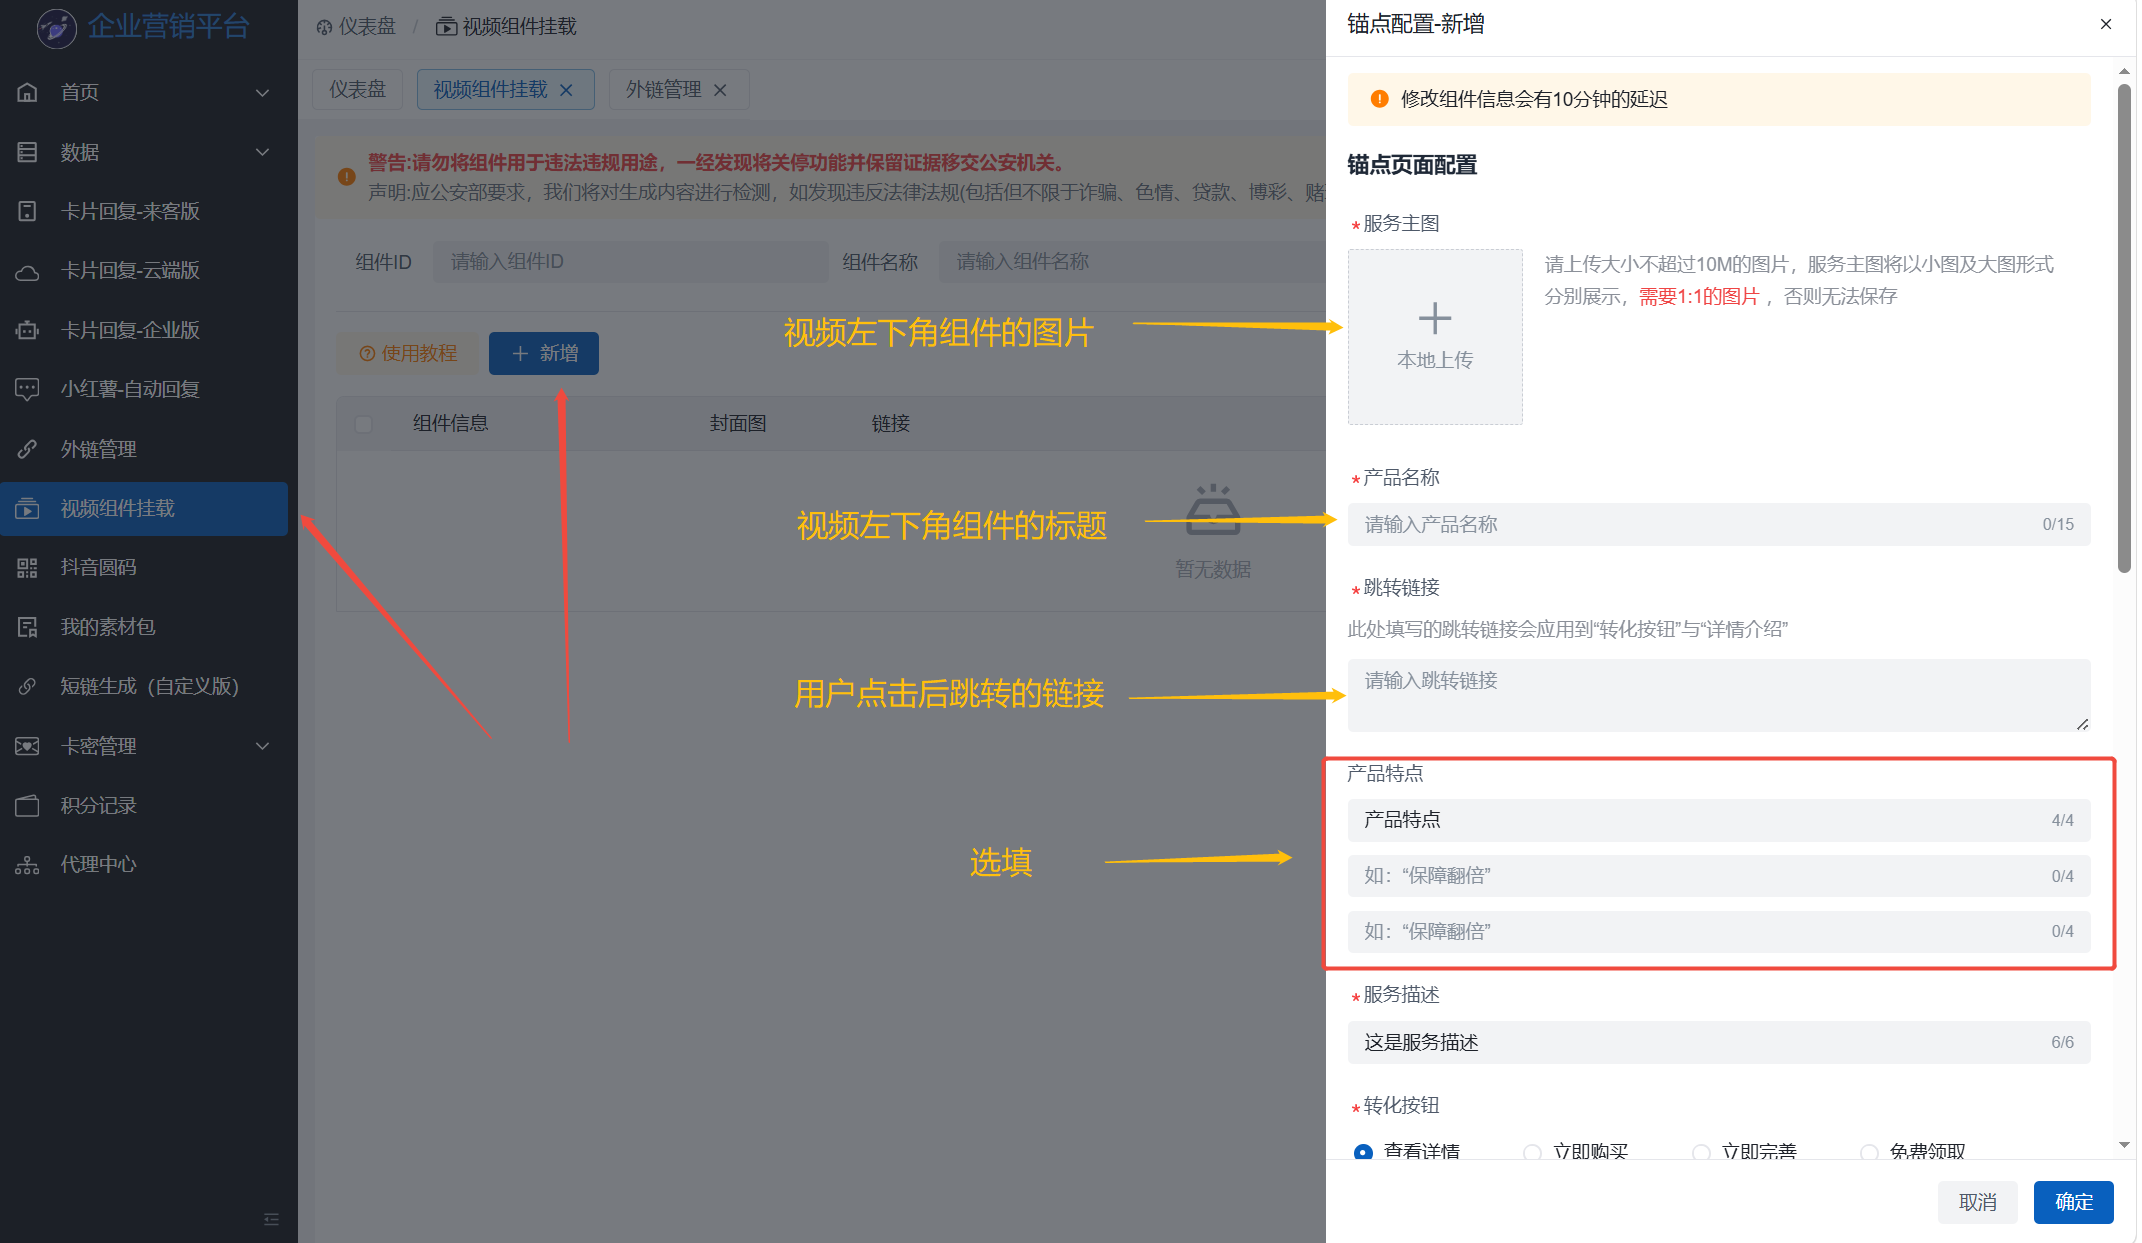
Task: Close the 锚点配置-新增 drawer with the X
Action: (2106, 24)
